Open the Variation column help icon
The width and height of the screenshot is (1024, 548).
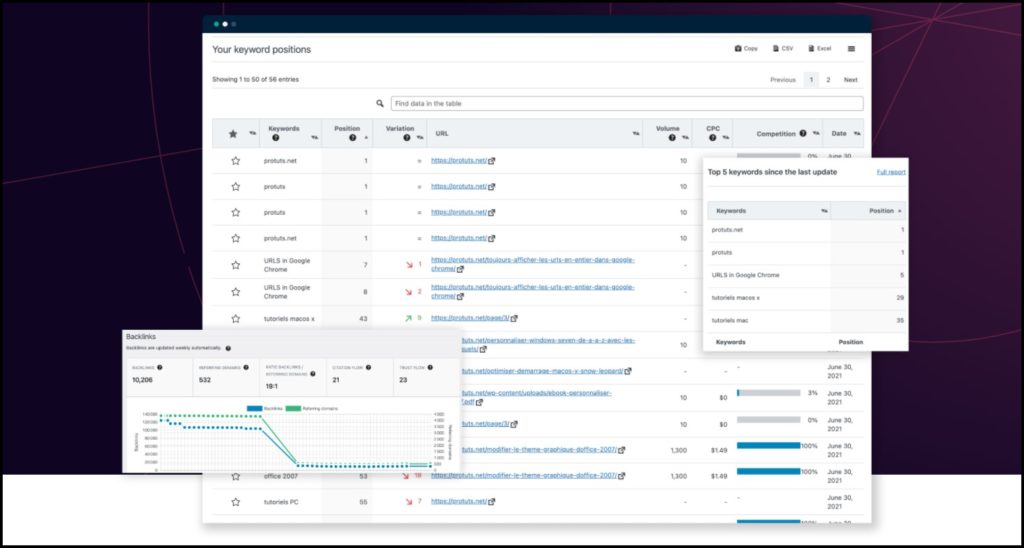407,138
